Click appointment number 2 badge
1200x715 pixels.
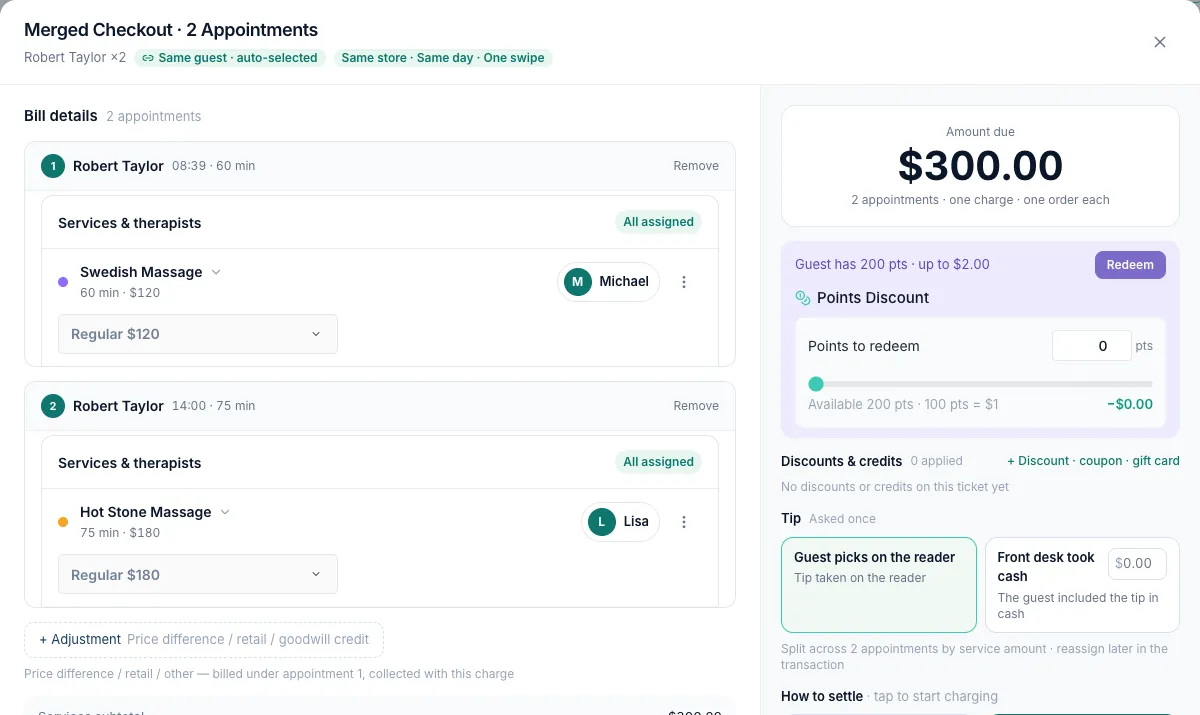[53, 406]
